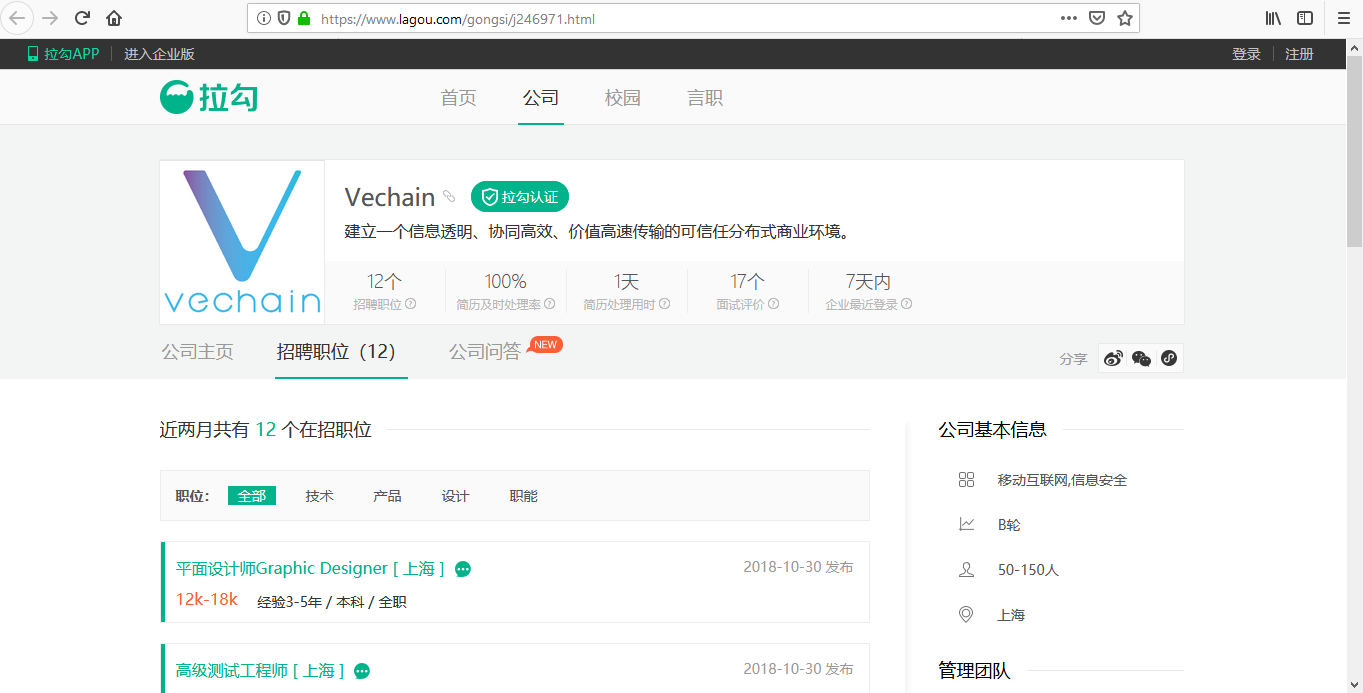Screen dimensions: 1363x693
Task: Open 言职 navigation item
Action: click(x=705, y=98)
